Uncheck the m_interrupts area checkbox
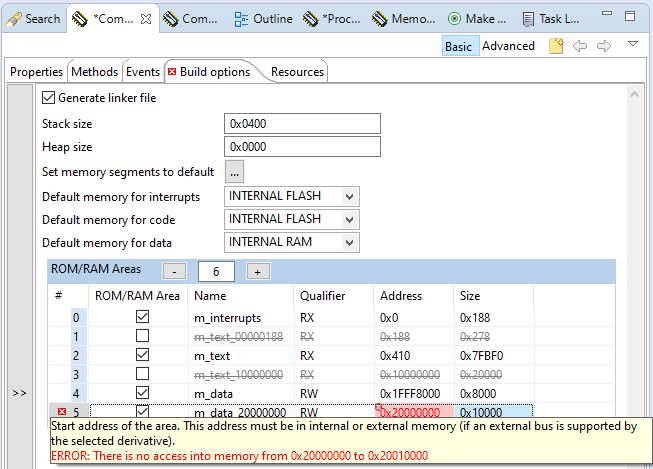The image size is (653, 469). [142, 317]
